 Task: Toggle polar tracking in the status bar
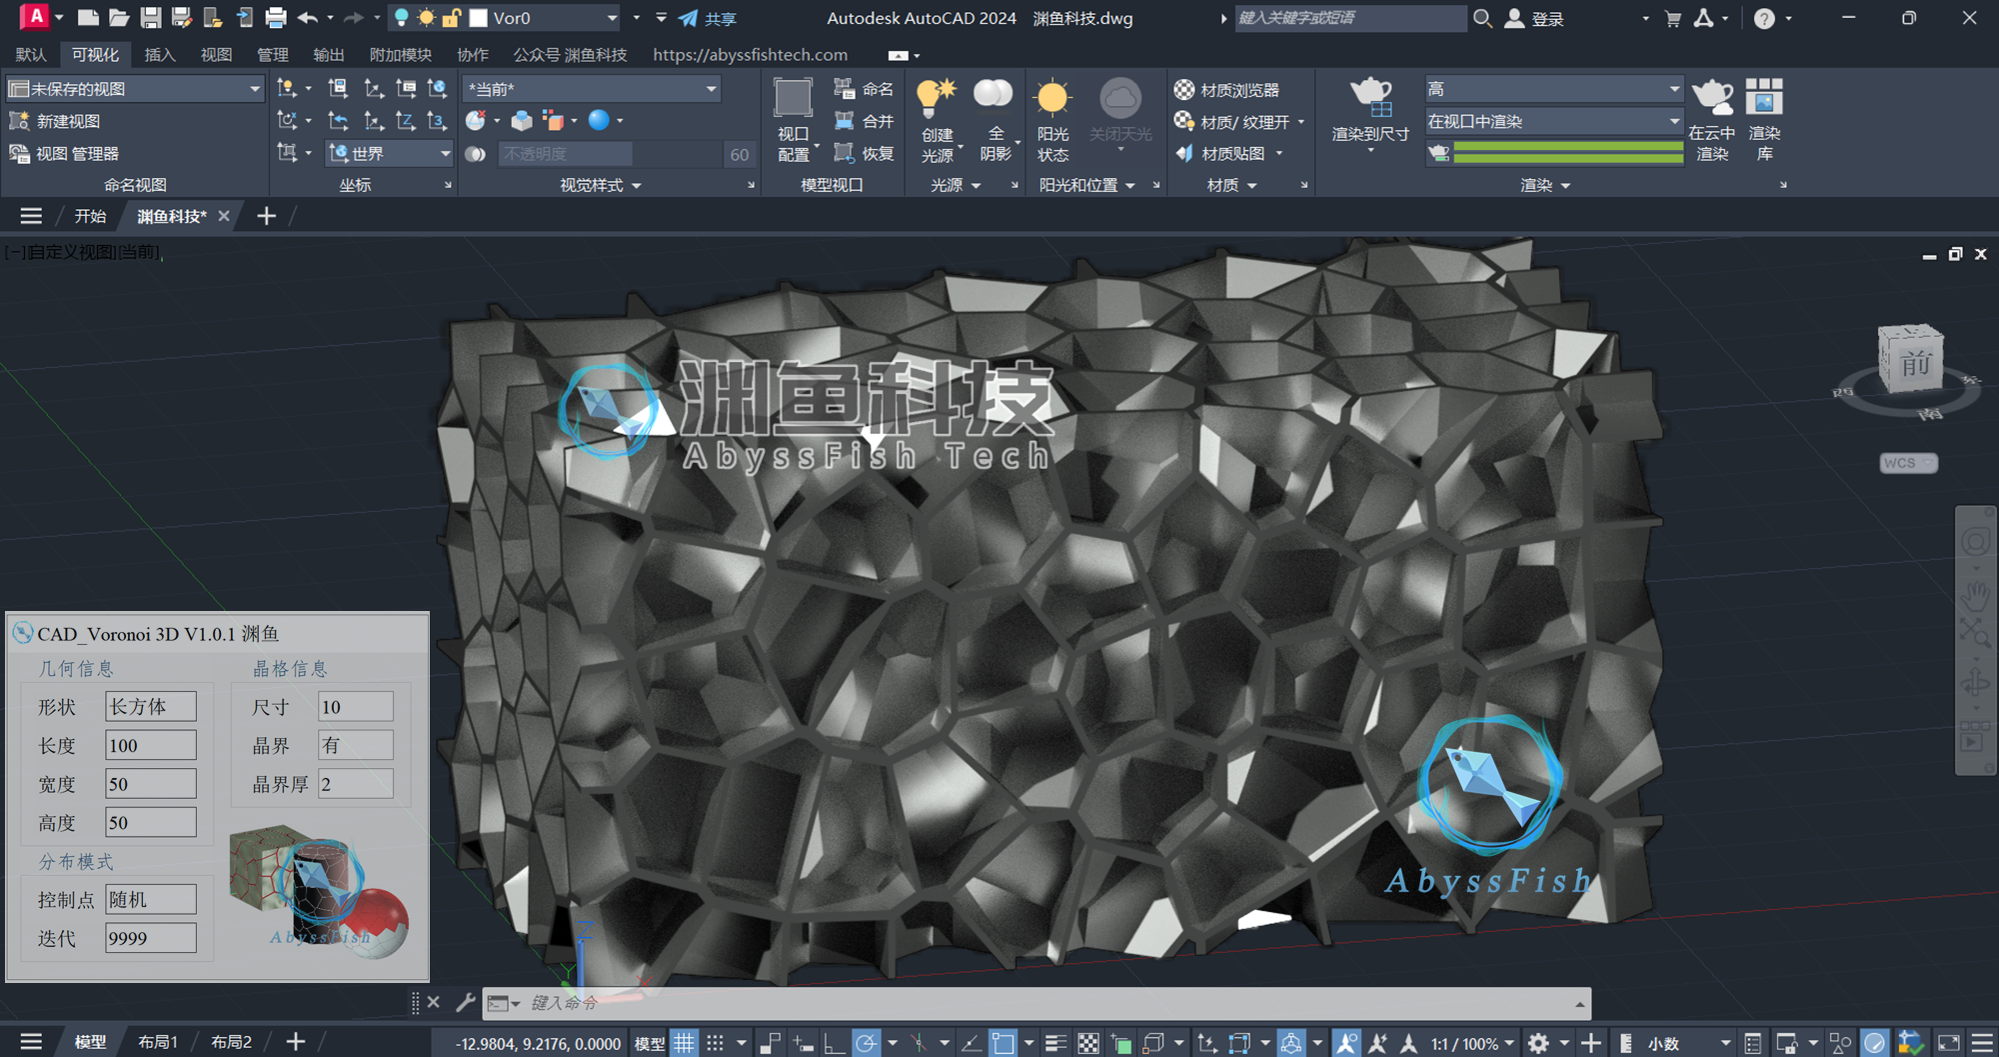coord(866,1043)
